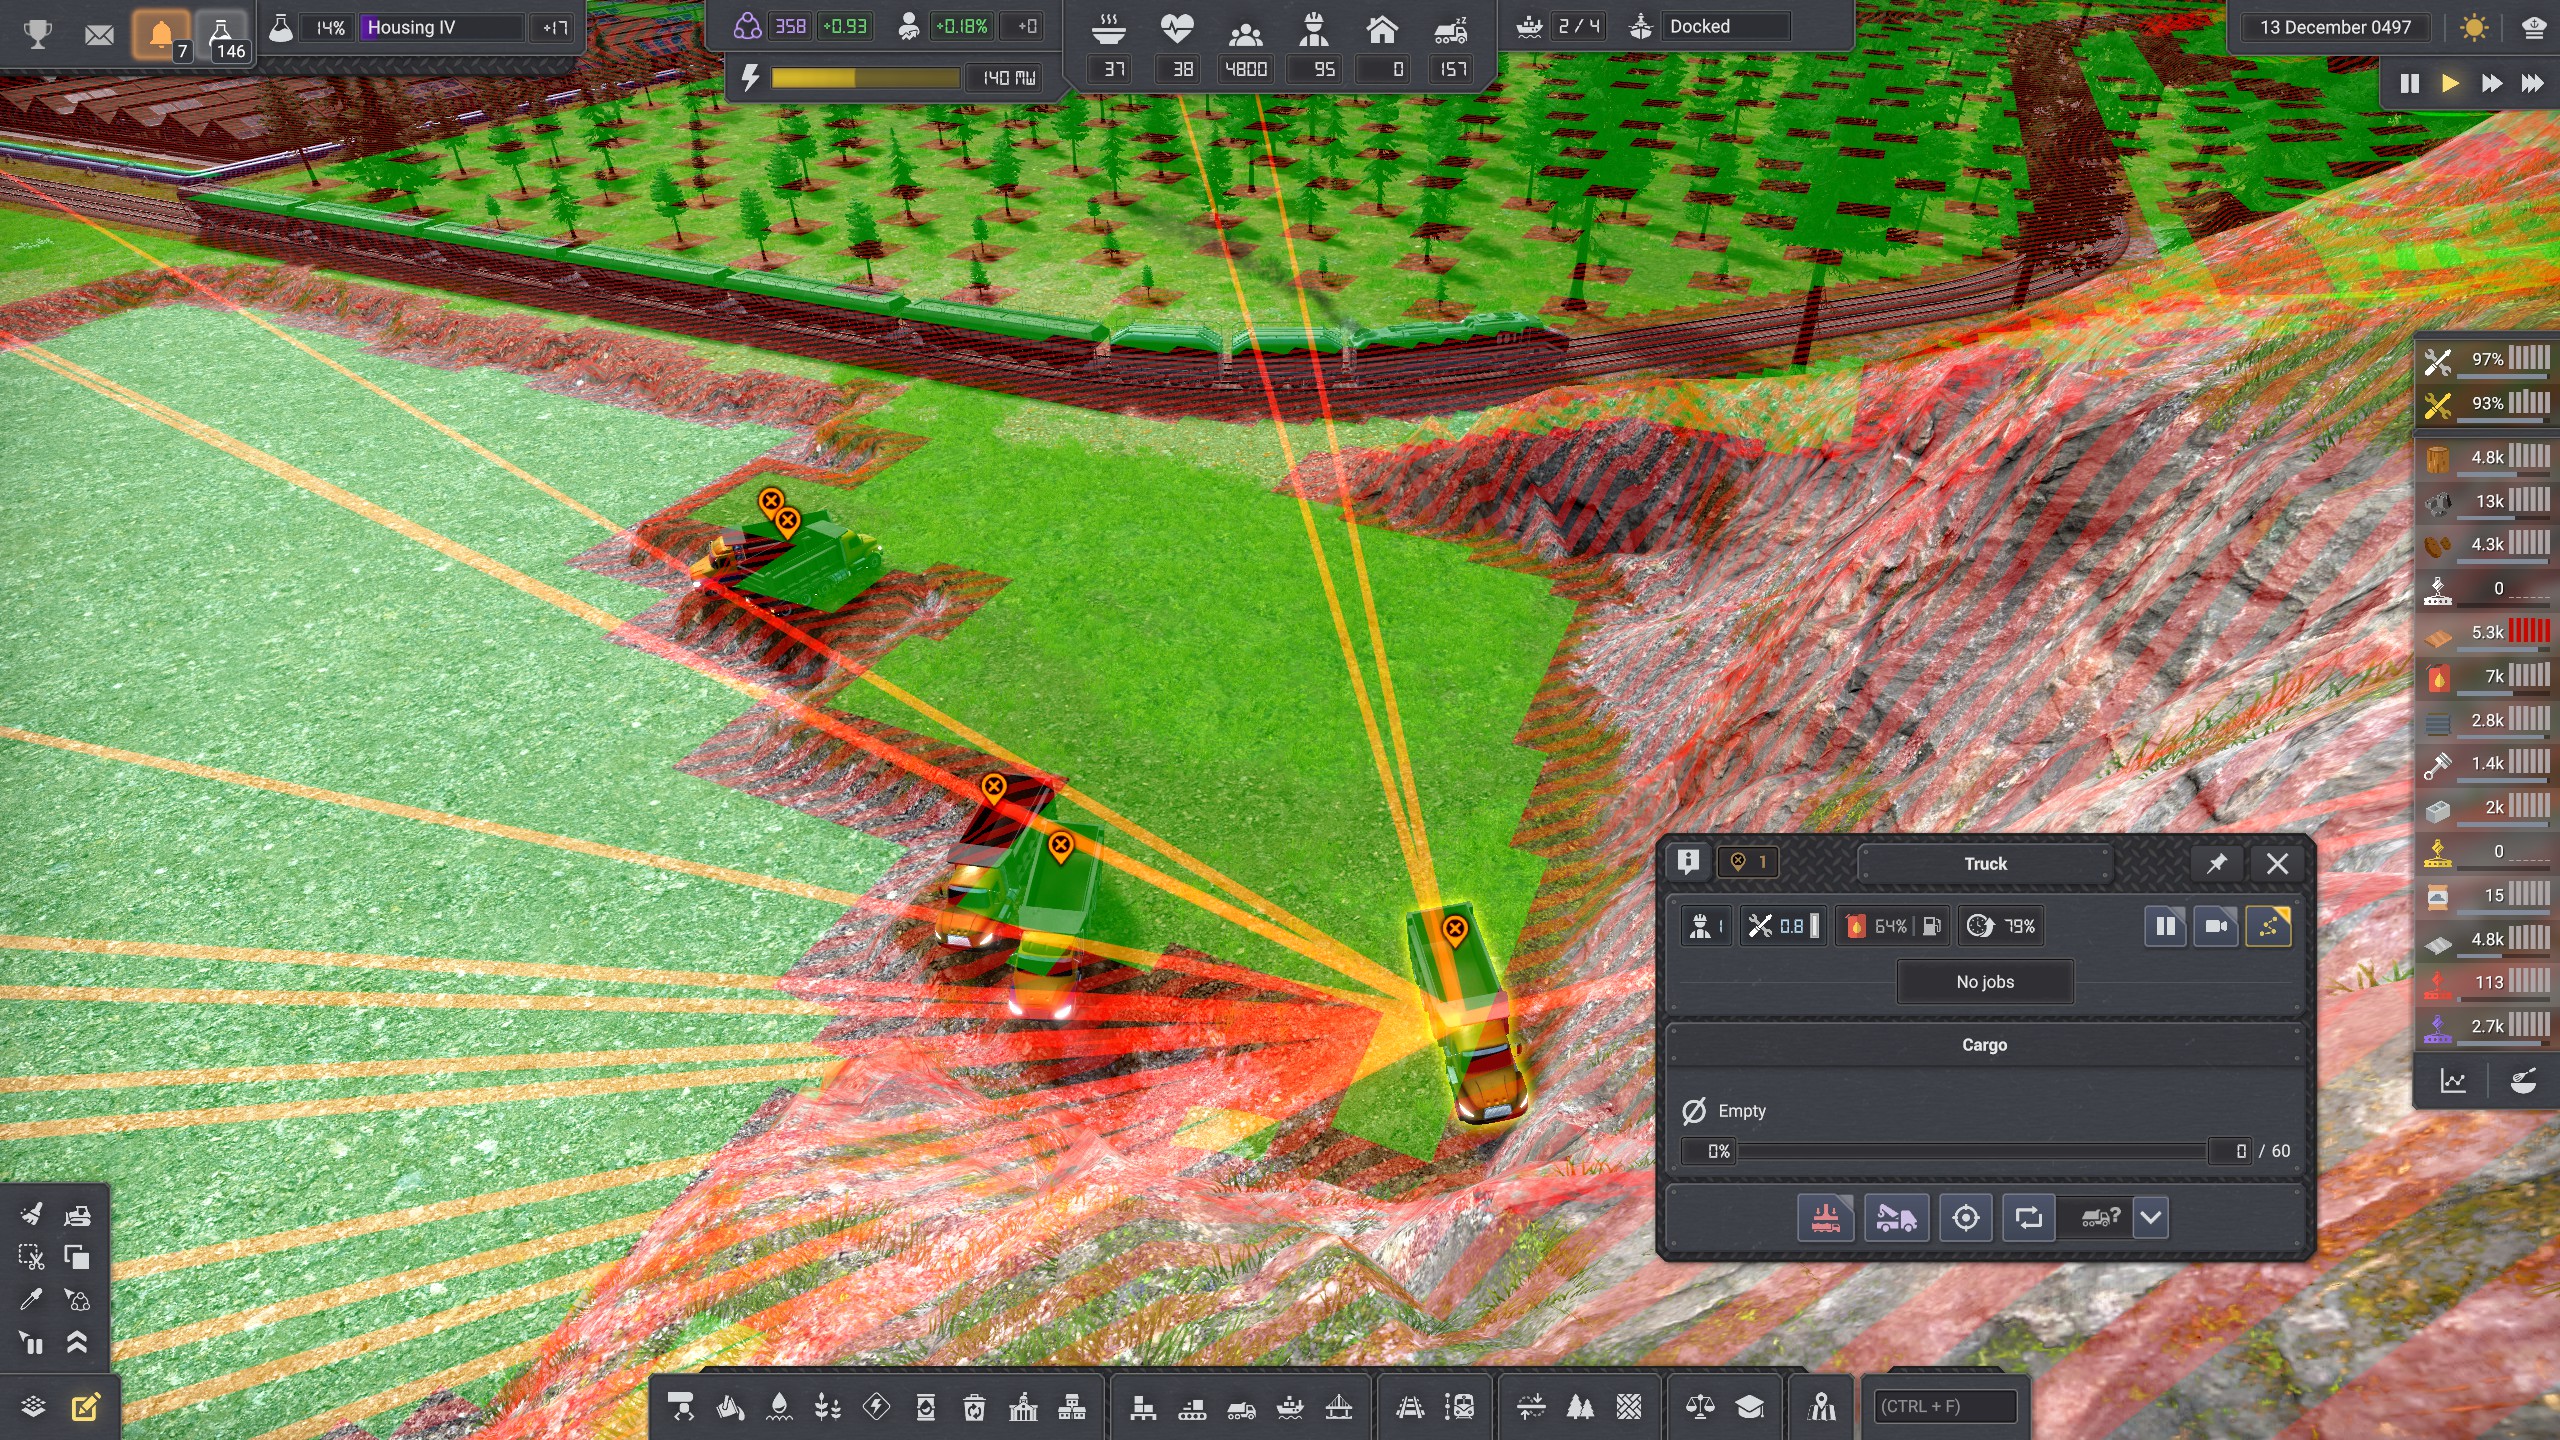
Task: Open the power build category
Action: pos(877,1408)
